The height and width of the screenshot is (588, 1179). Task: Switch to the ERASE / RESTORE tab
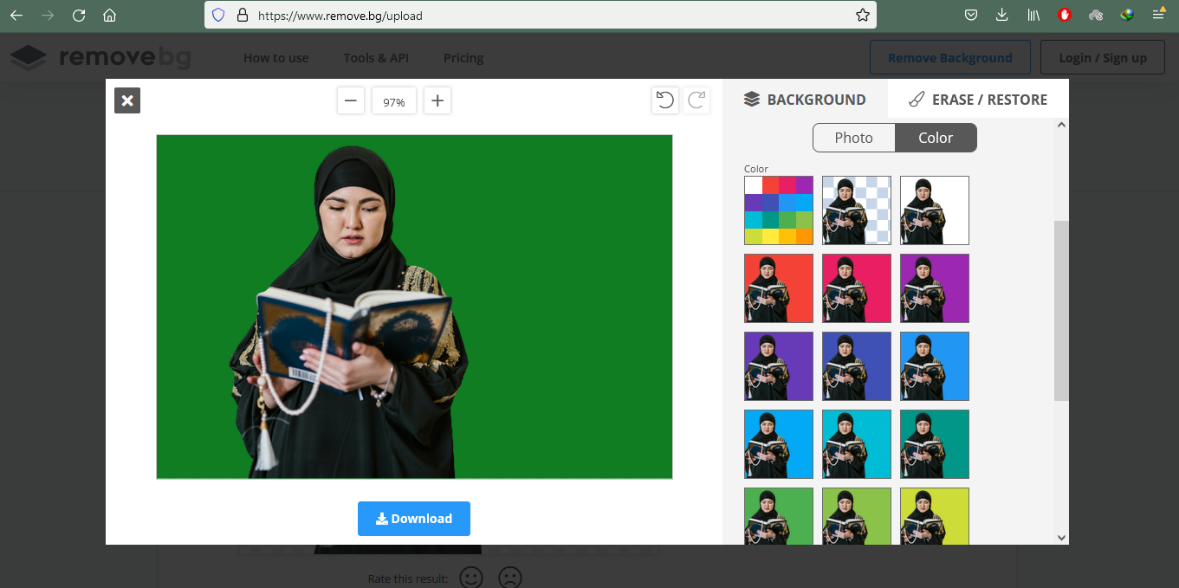(x=978, y=99)
